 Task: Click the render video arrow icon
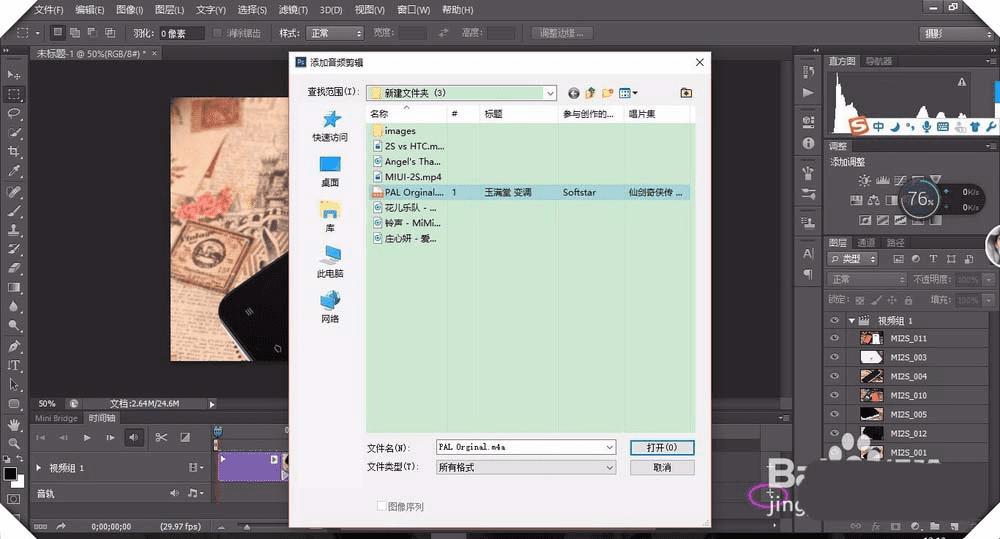61,526
